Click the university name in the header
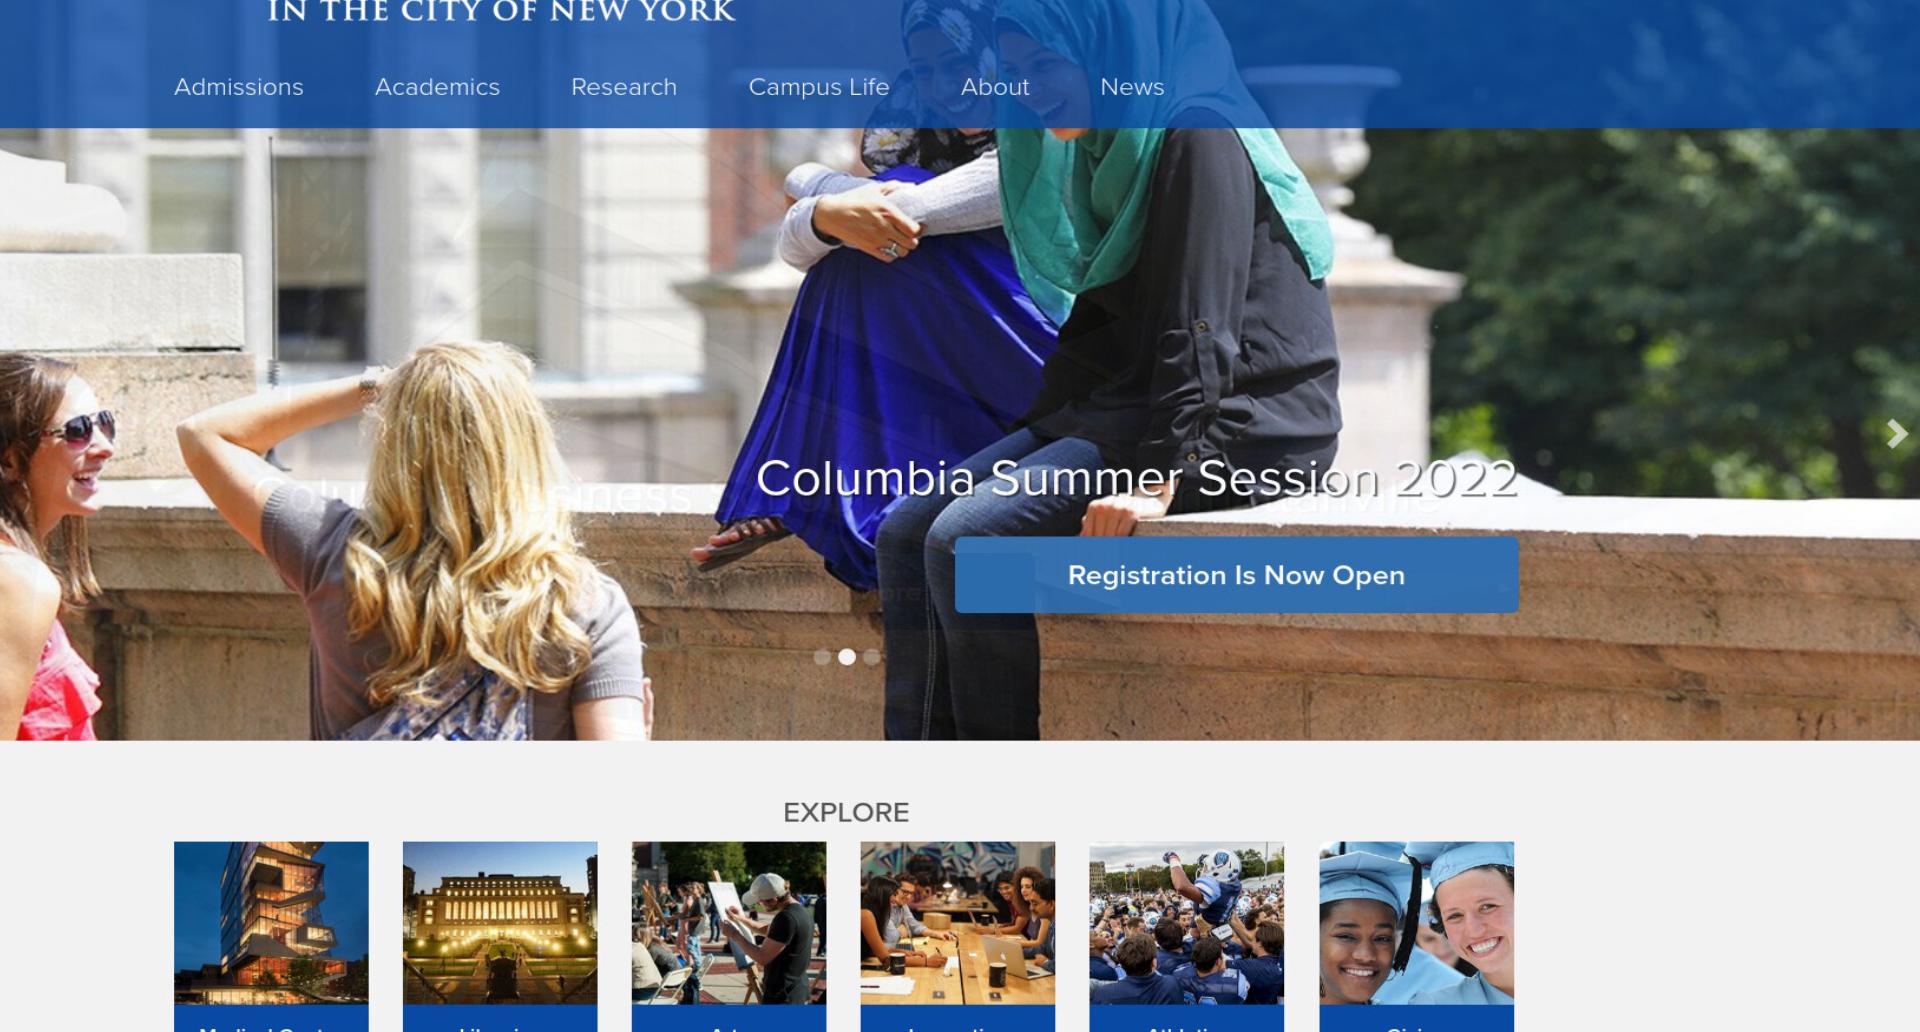The height and width of the screenshot is (1032, 1920). point(501,12)
